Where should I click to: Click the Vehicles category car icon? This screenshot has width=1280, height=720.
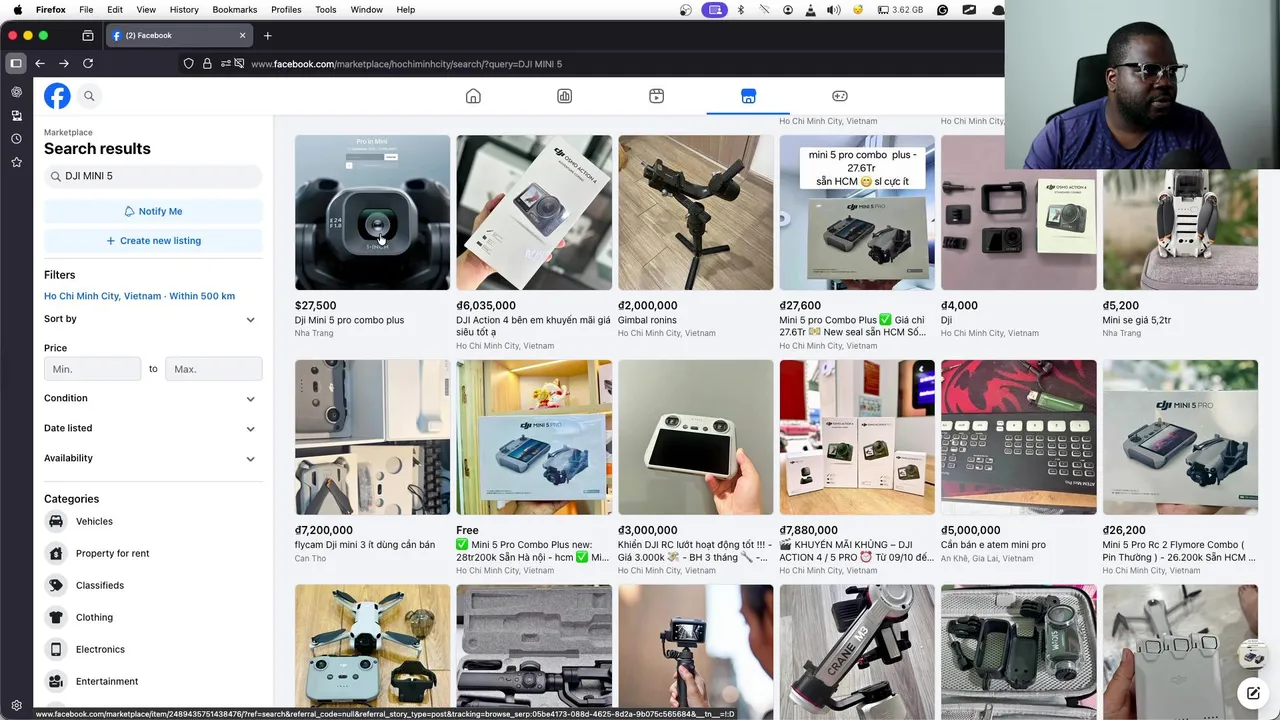click(56, 521)
